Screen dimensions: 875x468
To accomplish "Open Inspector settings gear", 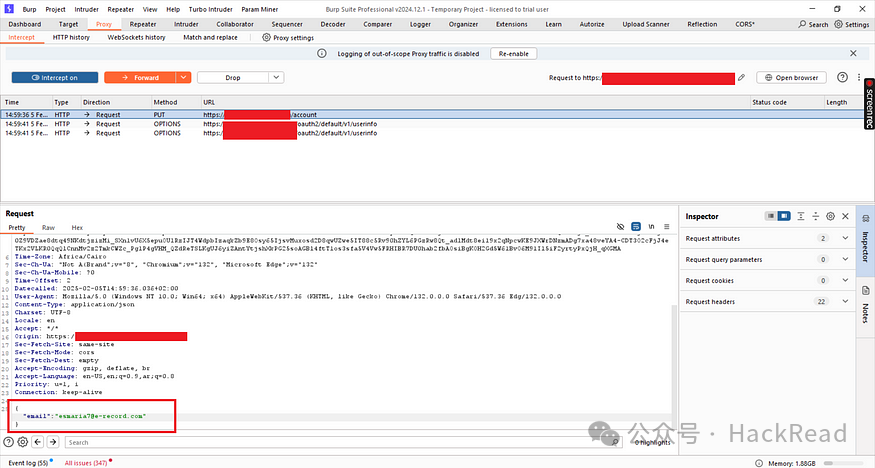I will click(x=830, y=216).
